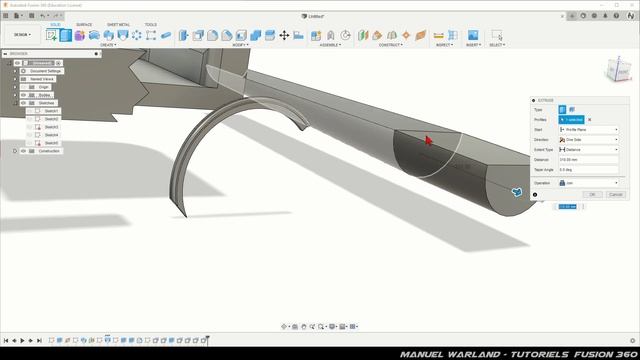Image resolution: width=640 pixels, height=360 pixels.
Task: Select the Align tool
Action: click(x=298, y=35)
